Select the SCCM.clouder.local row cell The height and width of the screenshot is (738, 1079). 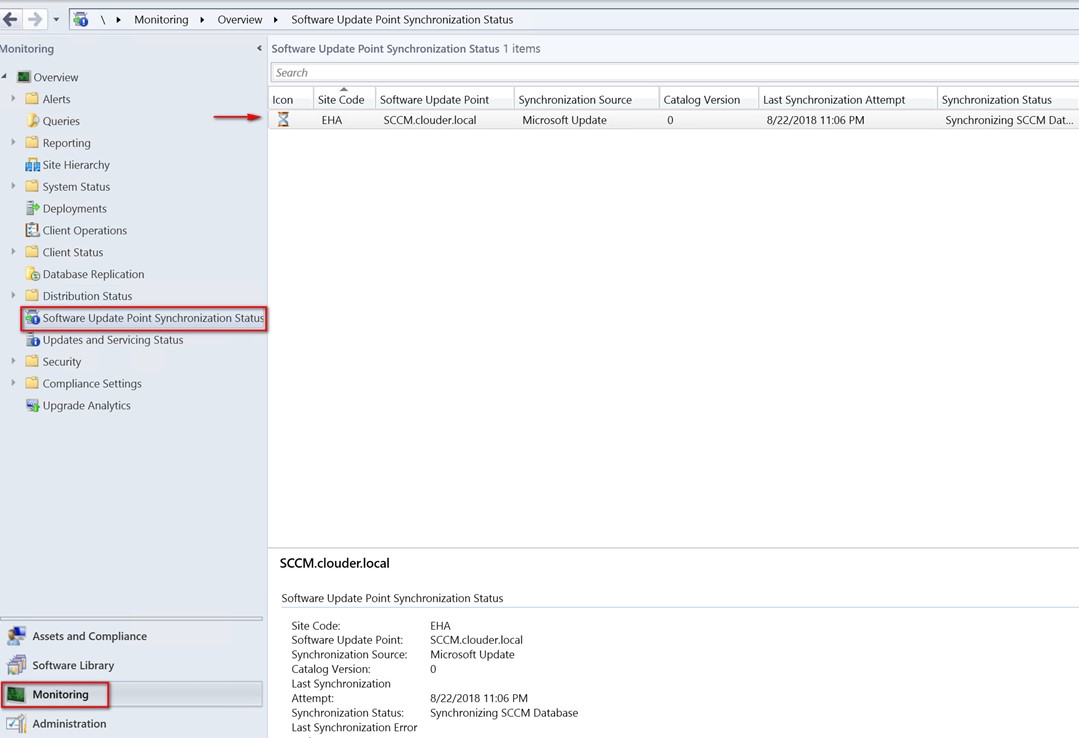429,120
